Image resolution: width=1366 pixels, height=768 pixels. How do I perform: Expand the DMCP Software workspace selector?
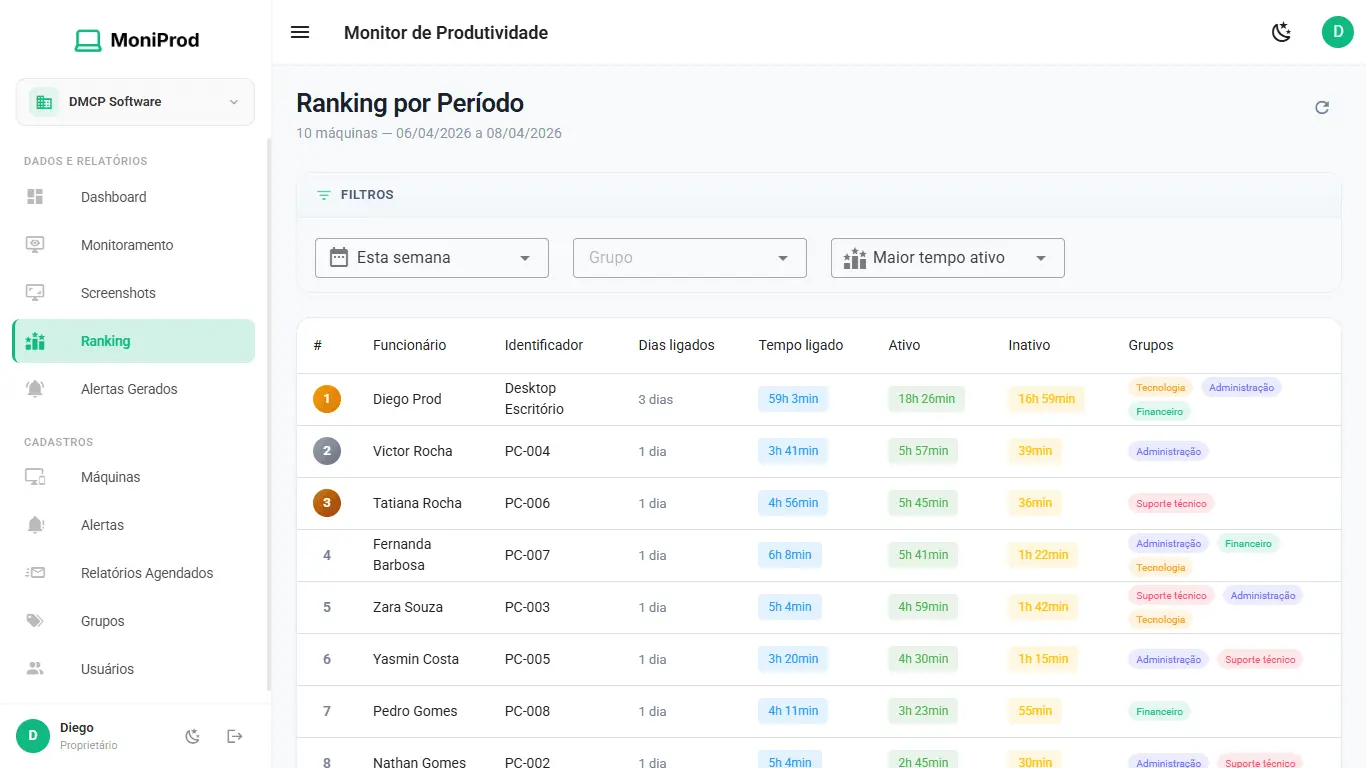click(134, 101)
